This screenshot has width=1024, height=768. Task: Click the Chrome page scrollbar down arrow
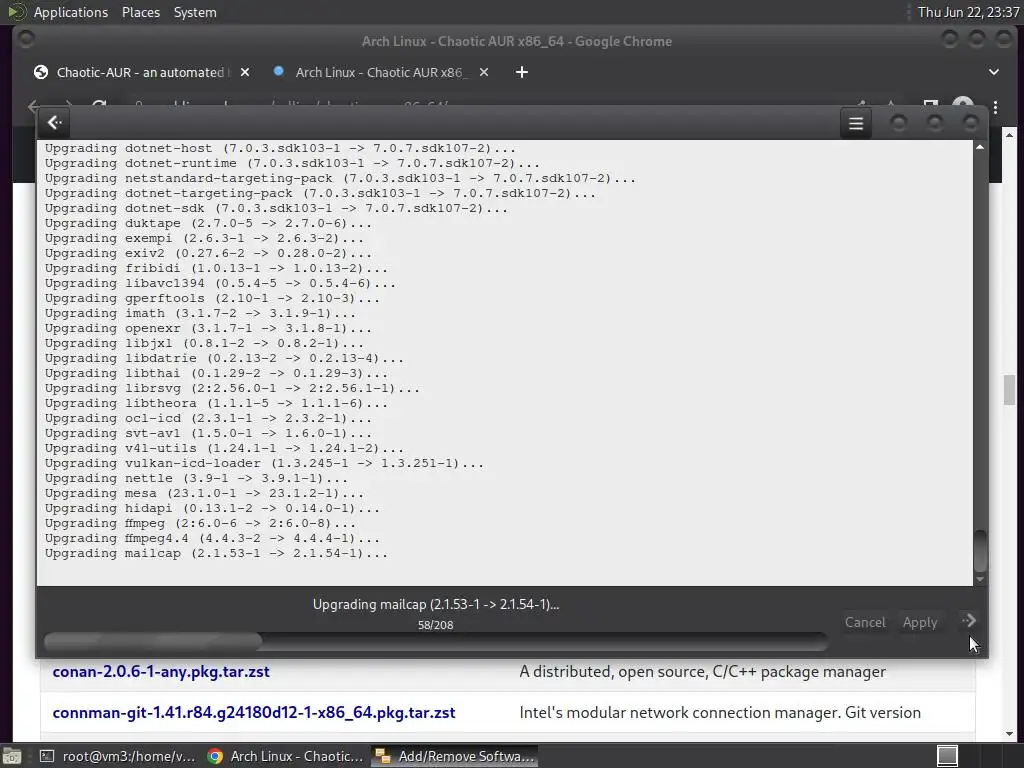coord(1010,734)
